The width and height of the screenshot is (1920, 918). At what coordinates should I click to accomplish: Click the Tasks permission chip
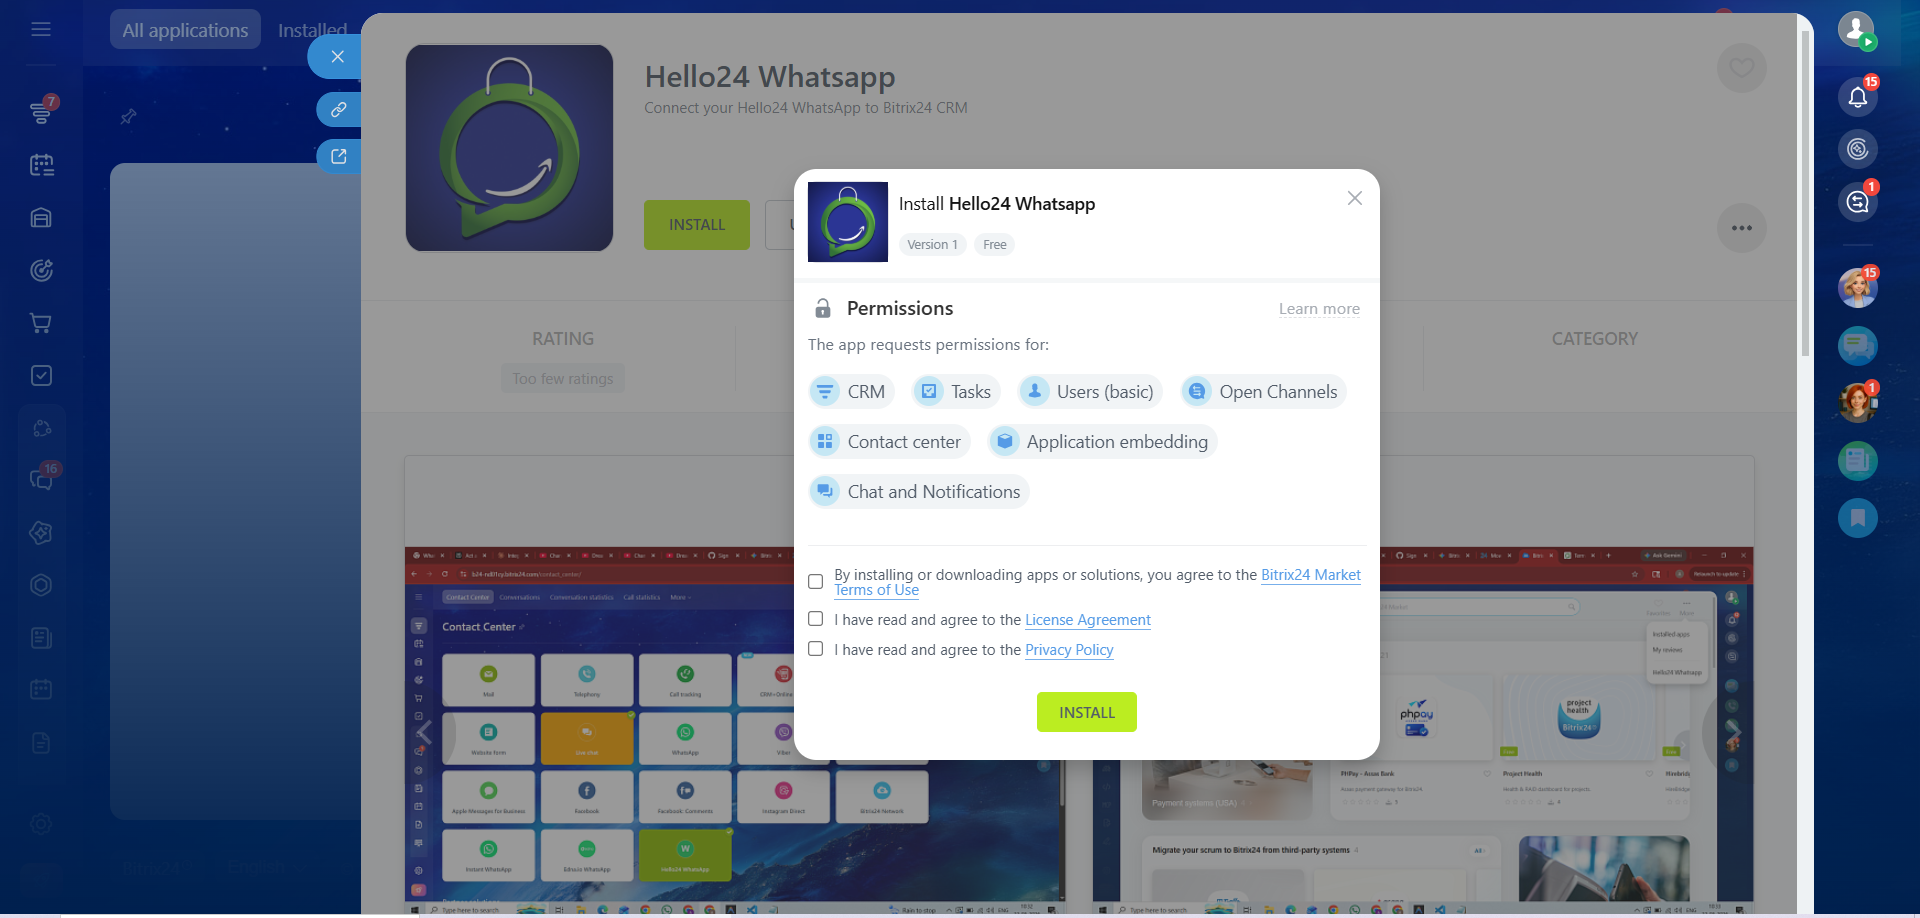(956, 392)
